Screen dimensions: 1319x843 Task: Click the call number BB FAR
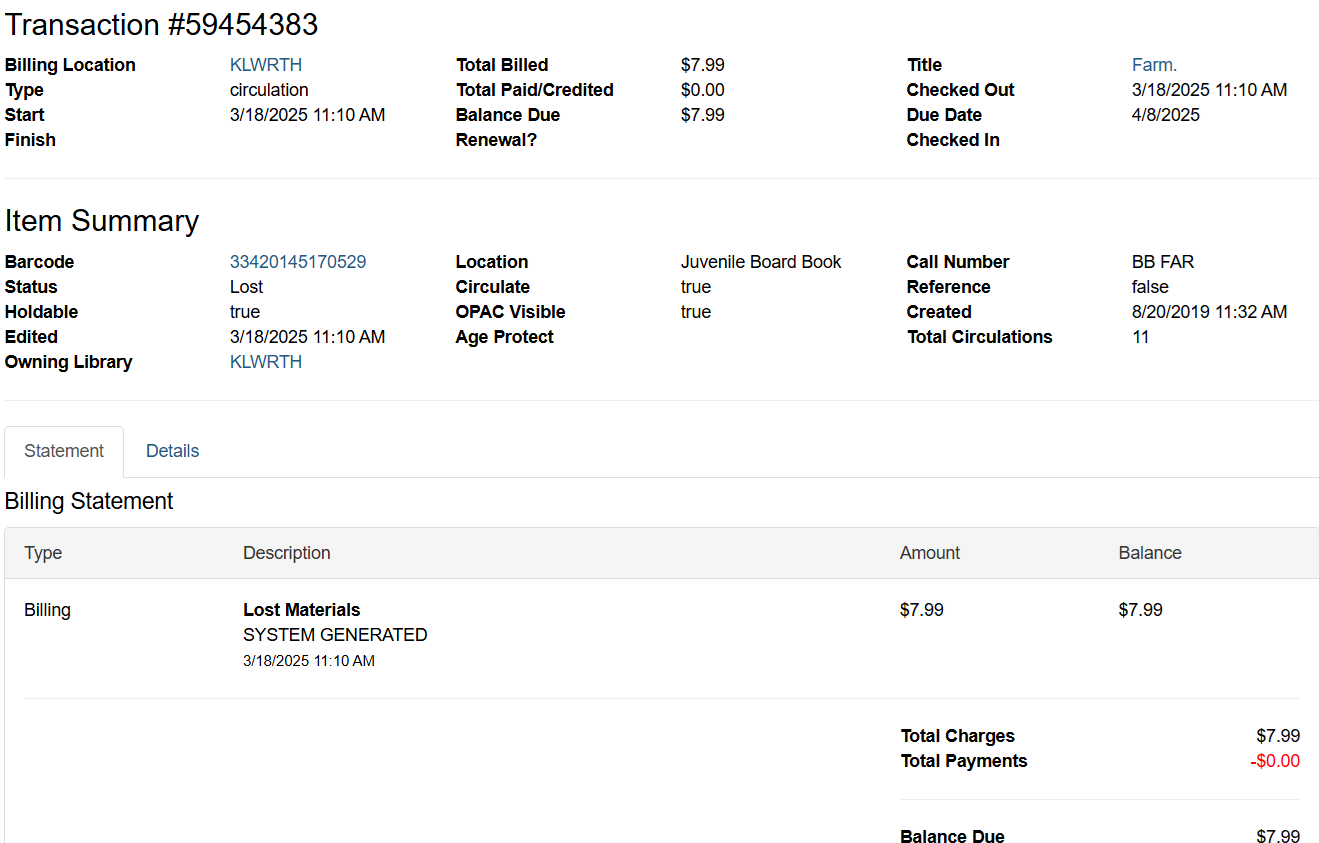pyautogui.click(x=1162, y=262)
